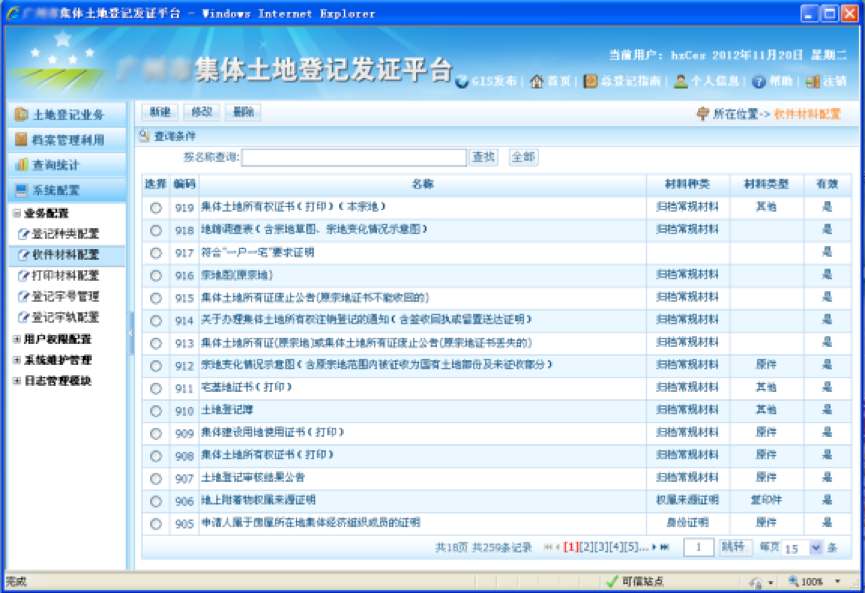This screenshot has height=593, width=865.
Task: Select the radio button for row 919
Action: (x=155, y=208)
